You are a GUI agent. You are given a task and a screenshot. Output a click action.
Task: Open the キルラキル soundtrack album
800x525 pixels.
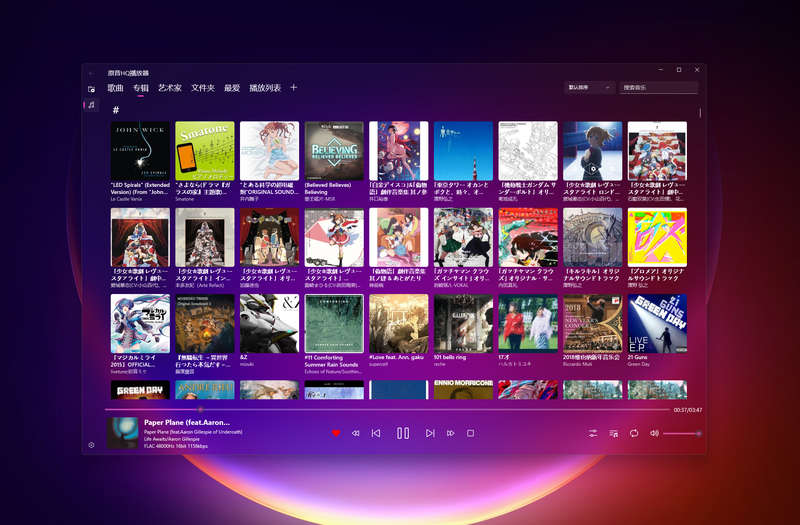click(x=593, y=237)
